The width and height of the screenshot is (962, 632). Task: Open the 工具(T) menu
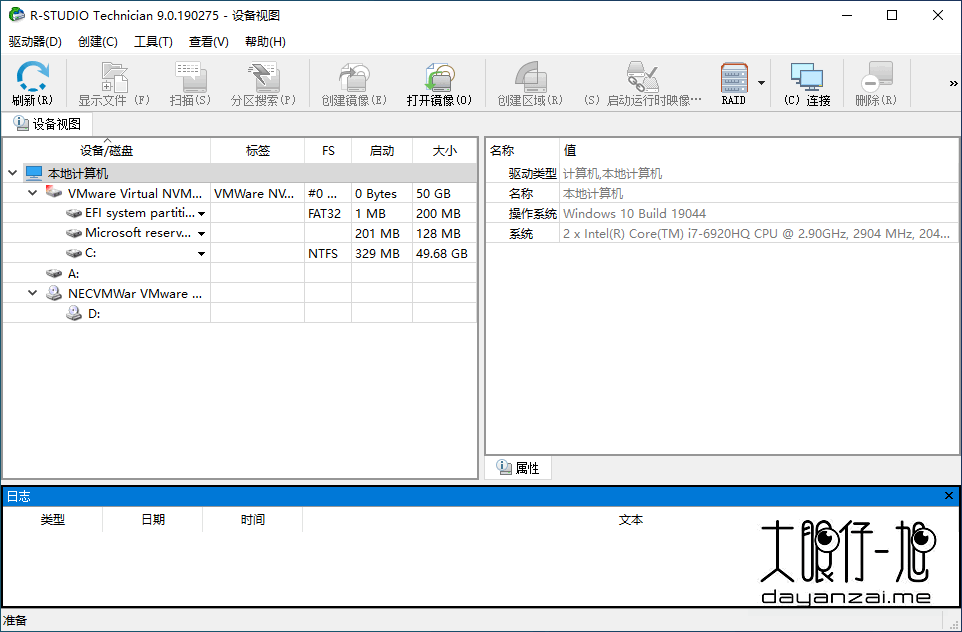(x=153, y=42)
